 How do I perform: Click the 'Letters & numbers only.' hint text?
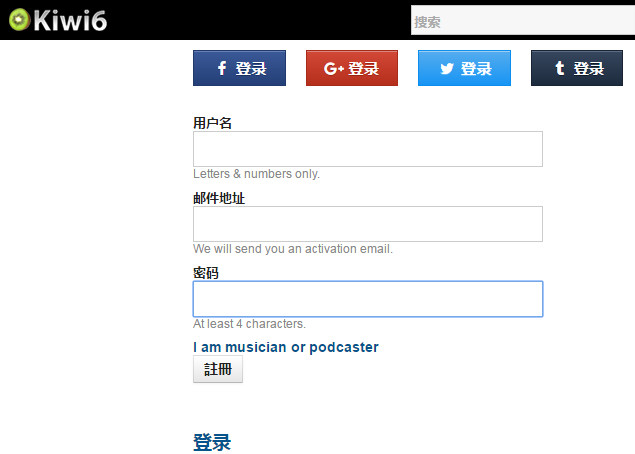coord(256,174)
